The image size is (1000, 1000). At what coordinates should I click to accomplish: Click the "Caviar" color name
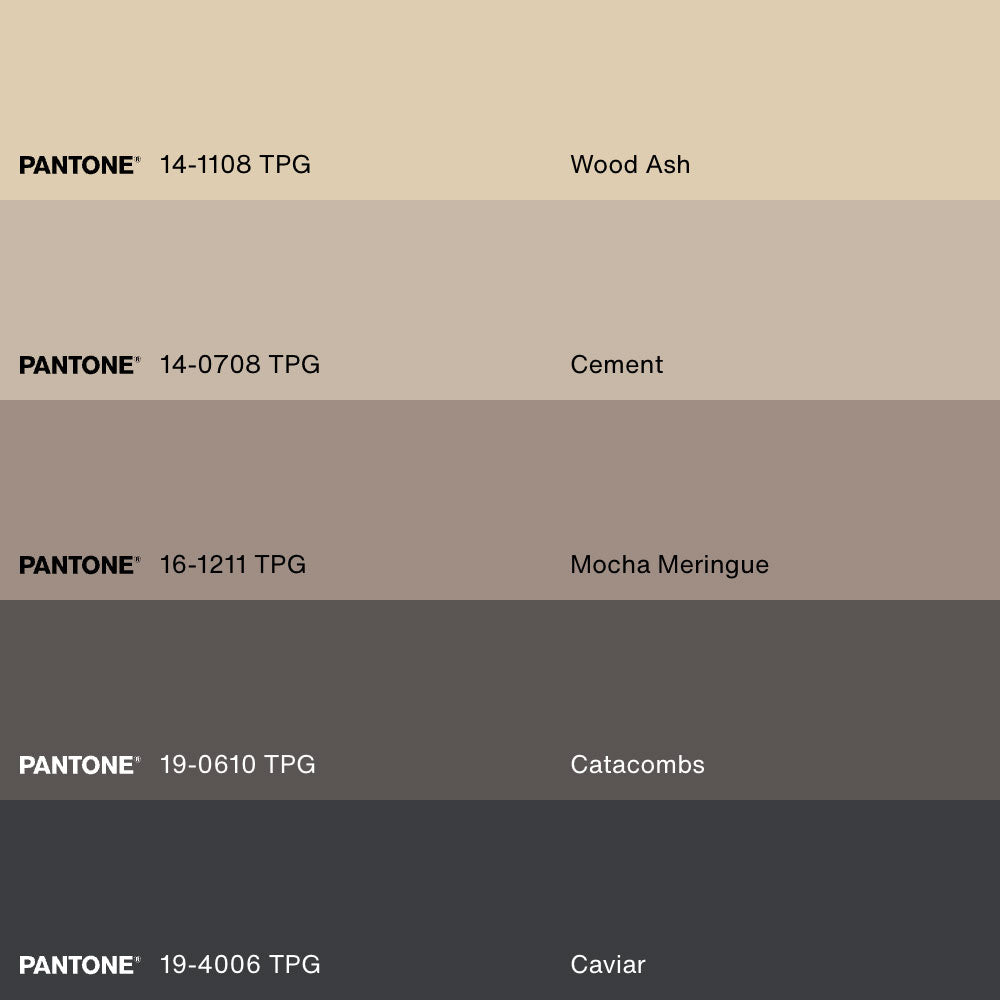[x=608, y=965]
